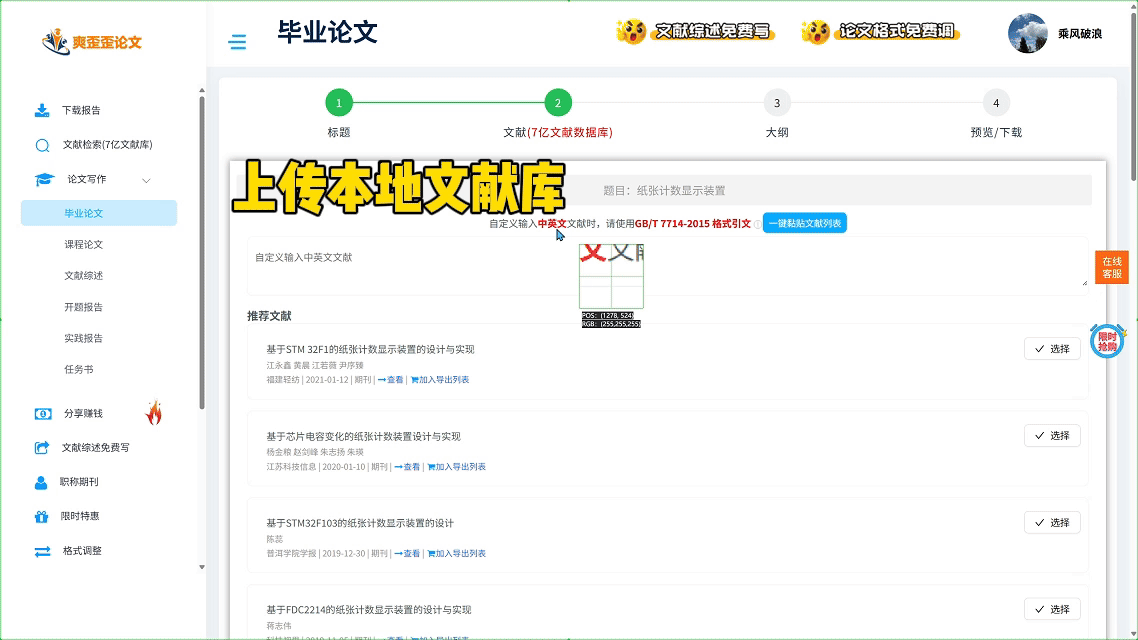Click the 文献综述免费写 share icon in sidebar
Viewport: 1138px width, 640px height.
[x=42, y=448]
